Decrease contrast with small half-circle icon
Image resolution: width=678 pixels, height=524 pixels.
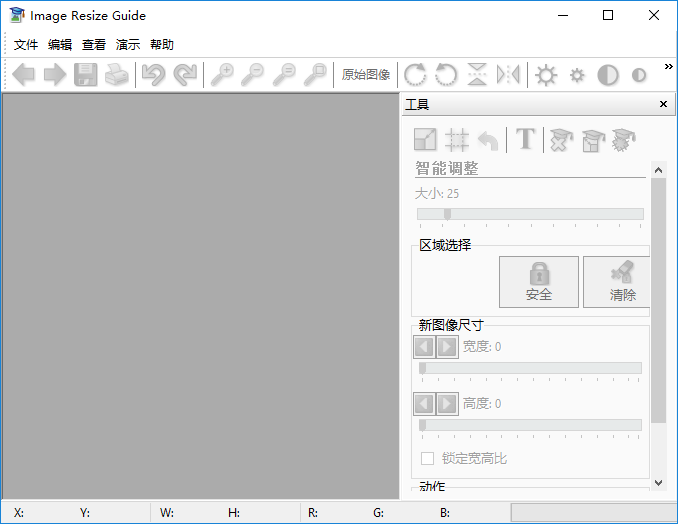click(639, 75)
